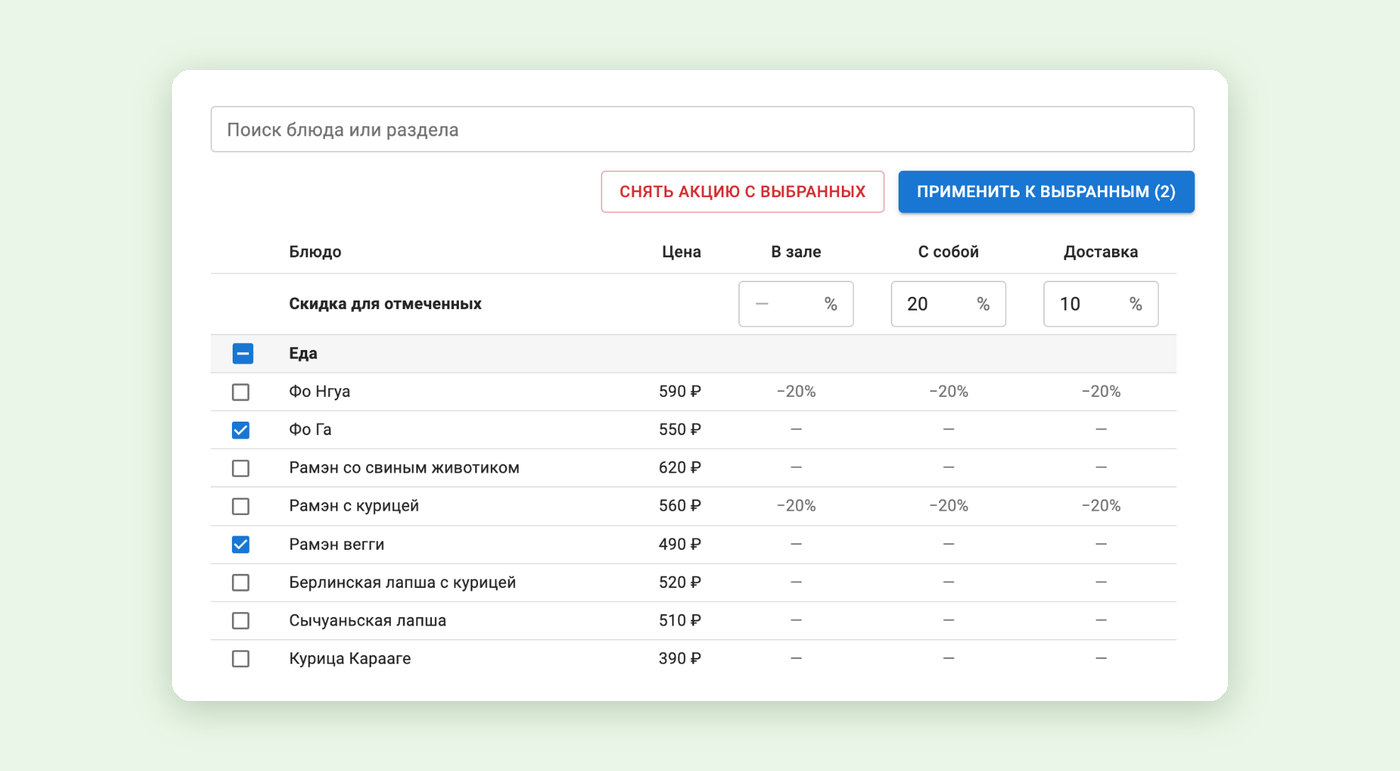Click the Фо Га dish name
Viewport: 1400px width, 771px height.
[310, 430]
